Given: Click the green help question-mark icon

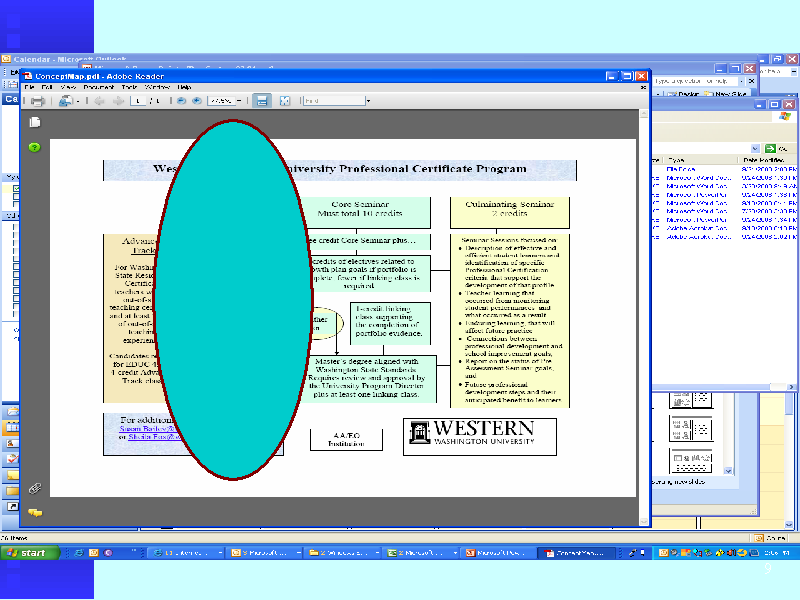Looking at the screenshot, I should coord(34,147).
